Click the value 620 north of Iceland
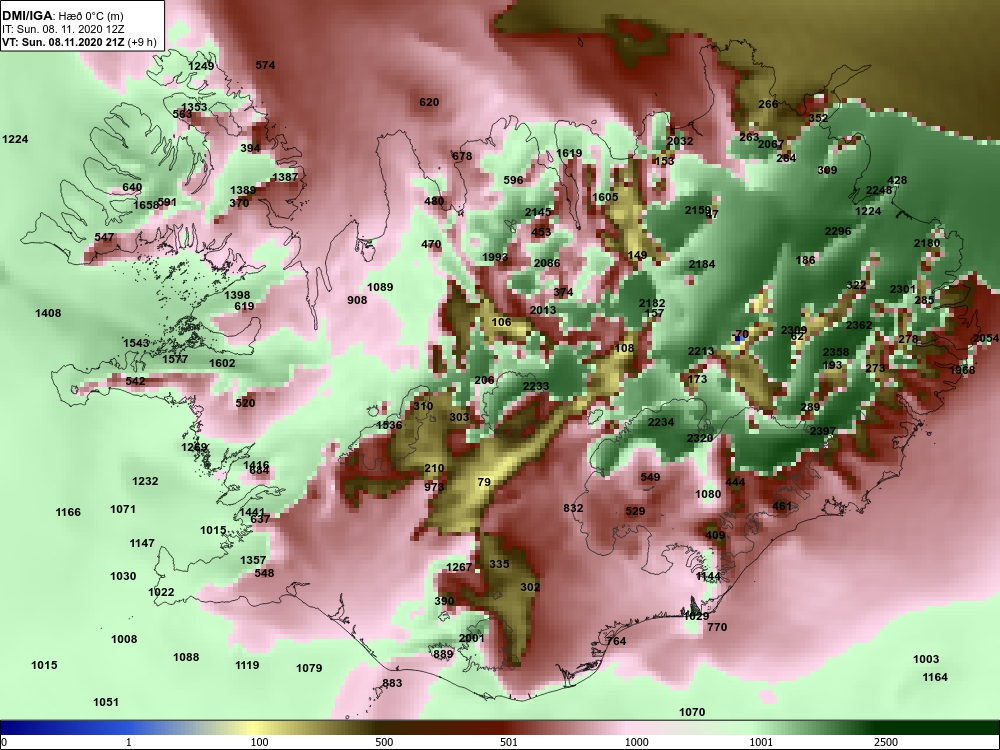The height and width of the screenshot is (750, 1000). [429, 102]
